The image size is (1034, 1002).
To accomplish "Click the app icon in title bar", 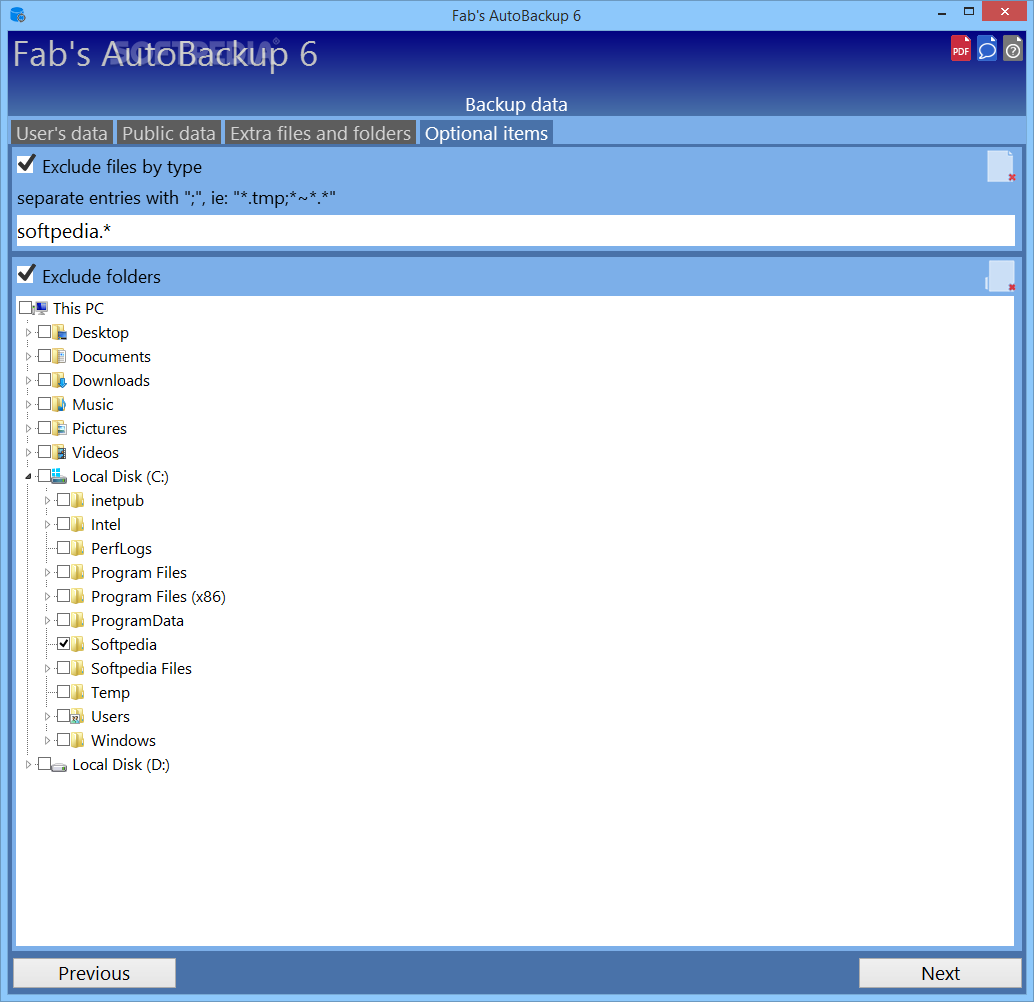I will 18,15.
